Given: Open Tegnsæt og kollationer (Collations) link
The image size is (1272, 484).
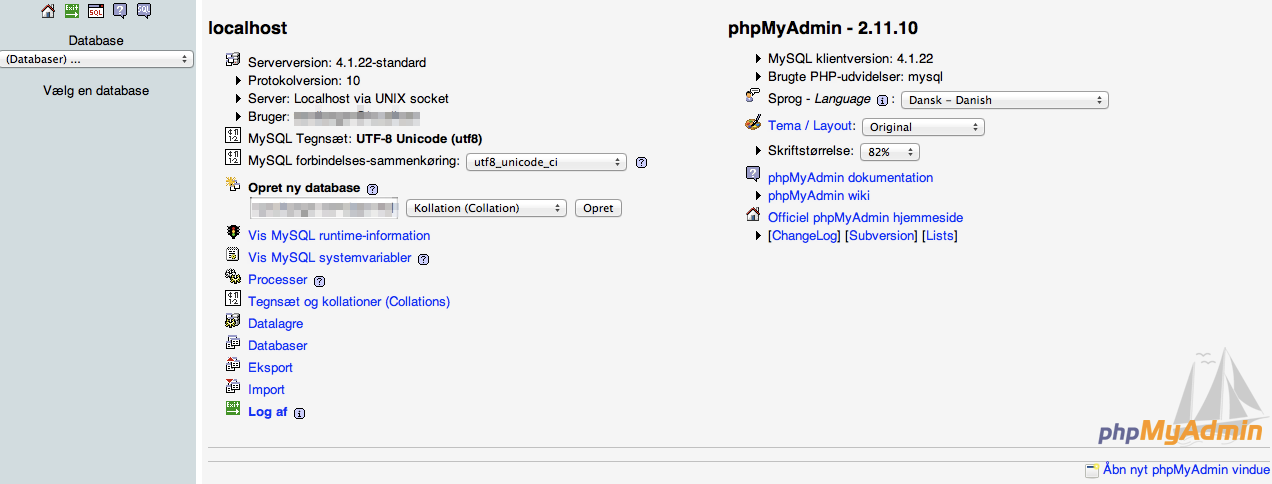Looking at the screenshot, I should click(349, 302).
